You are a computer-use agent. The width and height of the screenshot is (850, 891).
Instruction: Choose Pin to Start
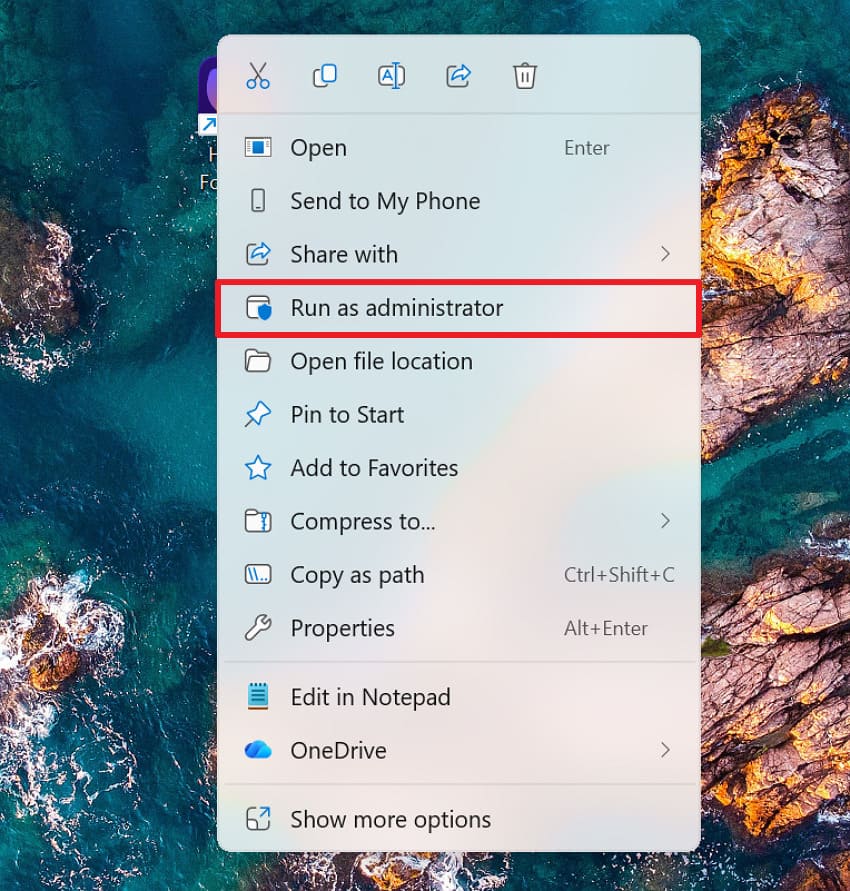coord(347,414)
